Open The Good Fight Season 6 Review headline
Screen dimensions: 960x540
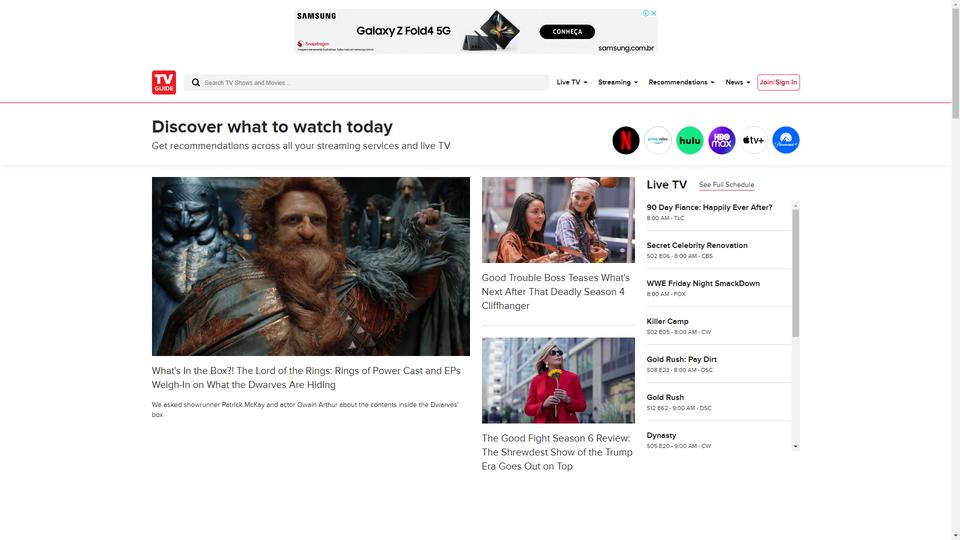pyautogui.click(x=557, y=452)
